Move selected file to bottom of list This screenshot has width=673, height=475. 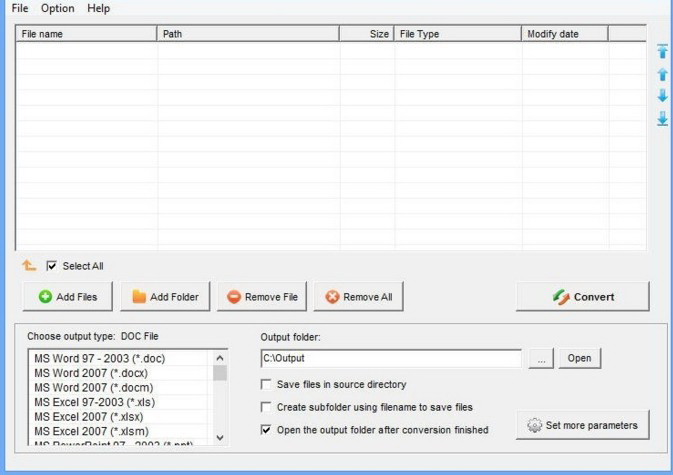tap(662, 118)
